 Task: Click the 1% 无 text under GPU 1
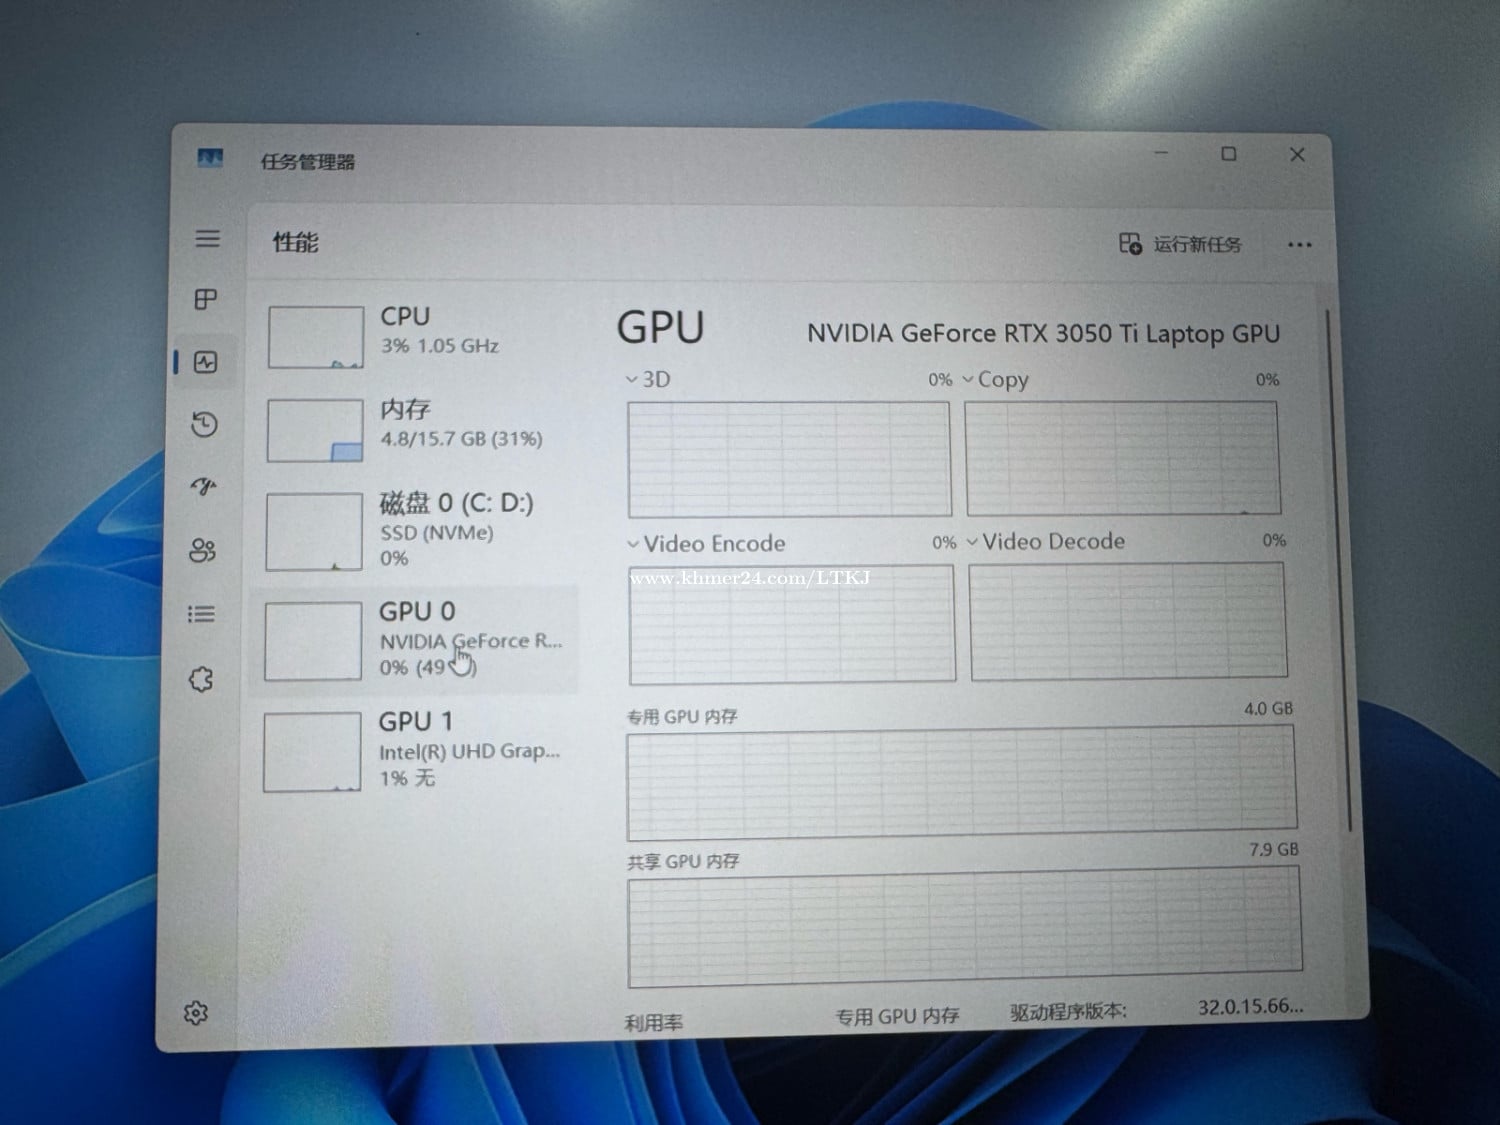coord(407,778)
